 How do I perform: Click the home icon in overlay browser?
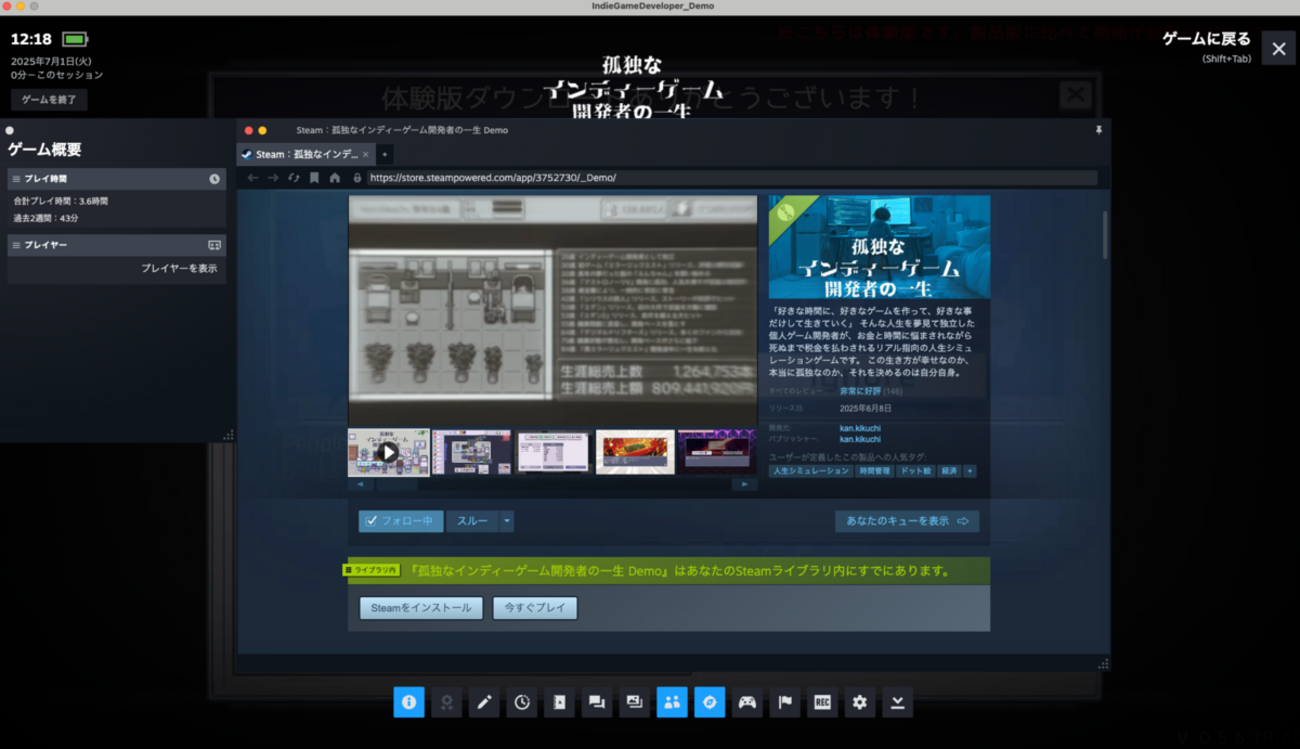(x=335, y=178)
